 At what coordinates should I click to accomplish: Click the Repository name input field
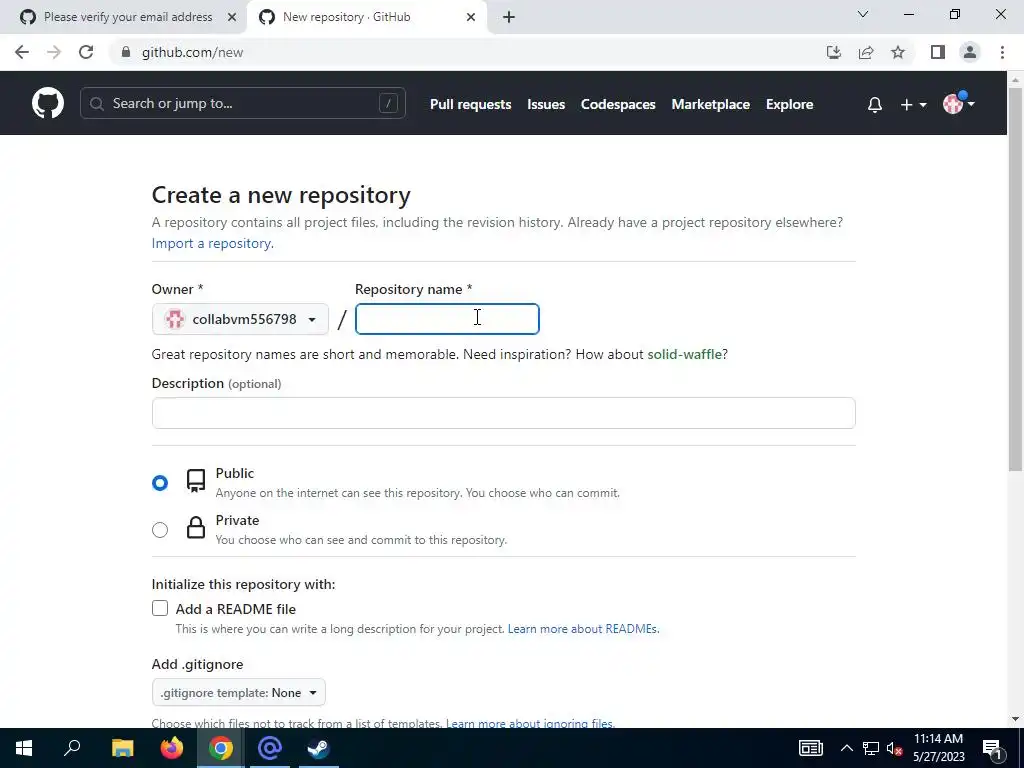click(447, 319)
